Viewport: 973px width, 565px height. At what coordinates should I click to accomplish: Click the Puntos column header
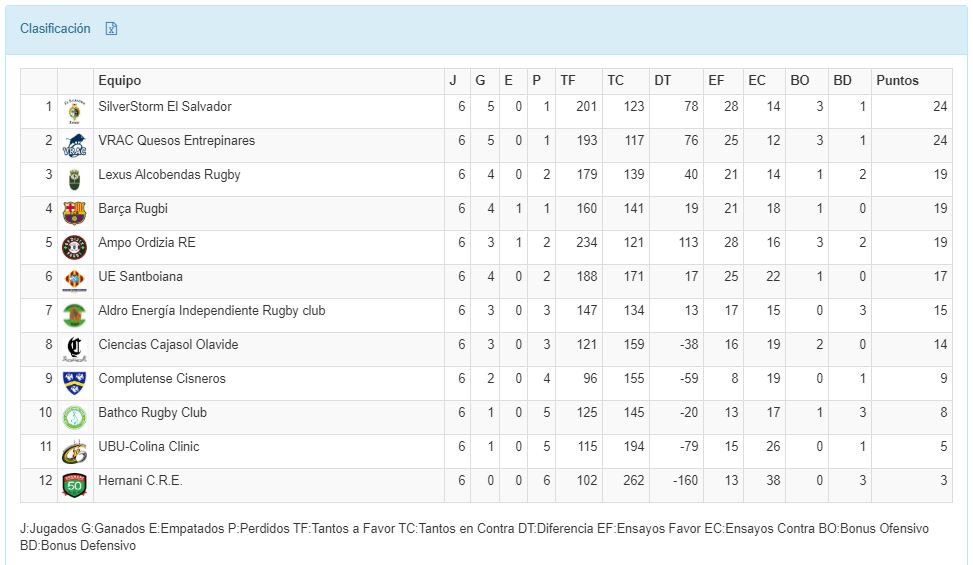coord(897,81)
